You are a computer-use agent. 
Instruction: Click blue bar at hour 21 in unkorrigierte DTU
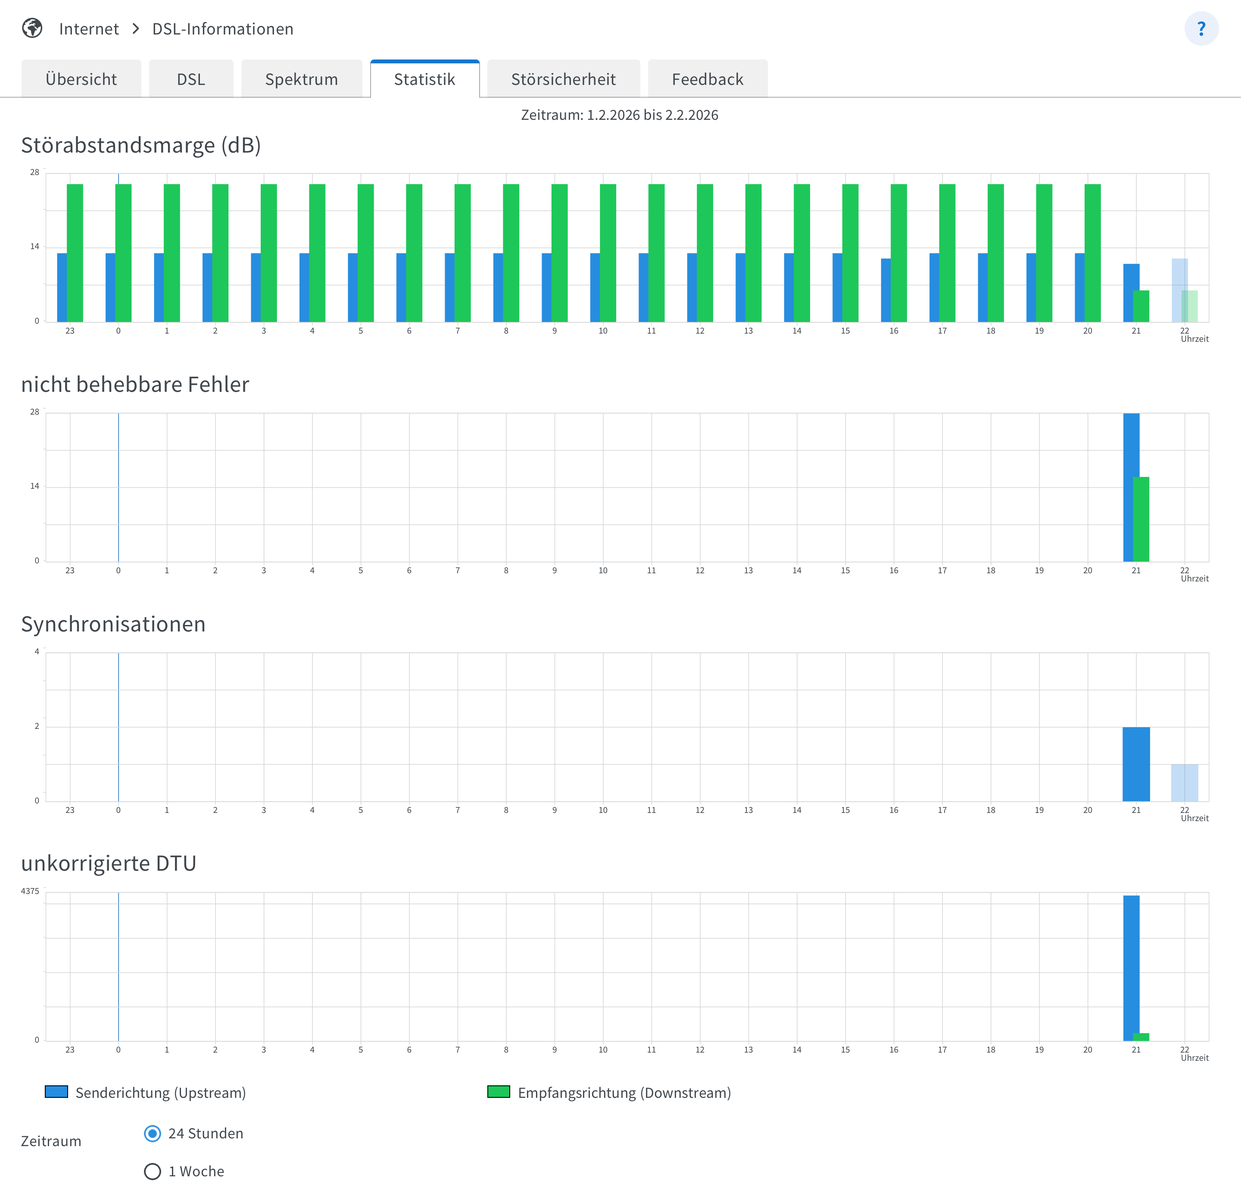[1131, 967]
